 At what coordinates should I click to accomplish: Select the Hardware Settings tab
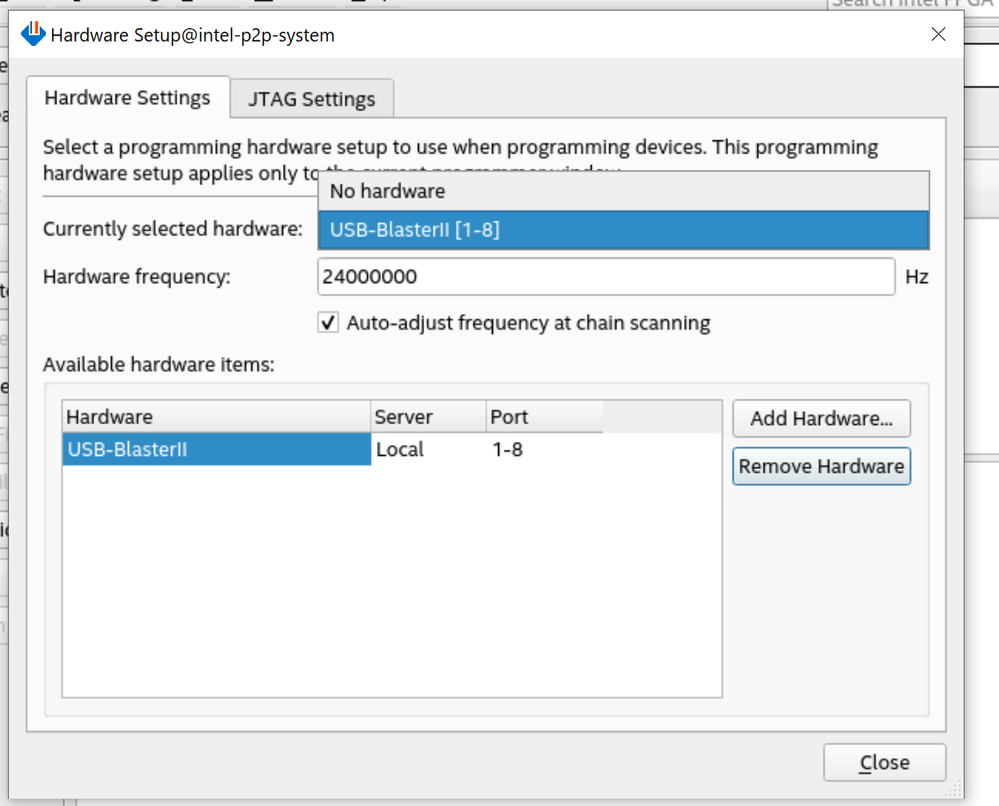127,97
